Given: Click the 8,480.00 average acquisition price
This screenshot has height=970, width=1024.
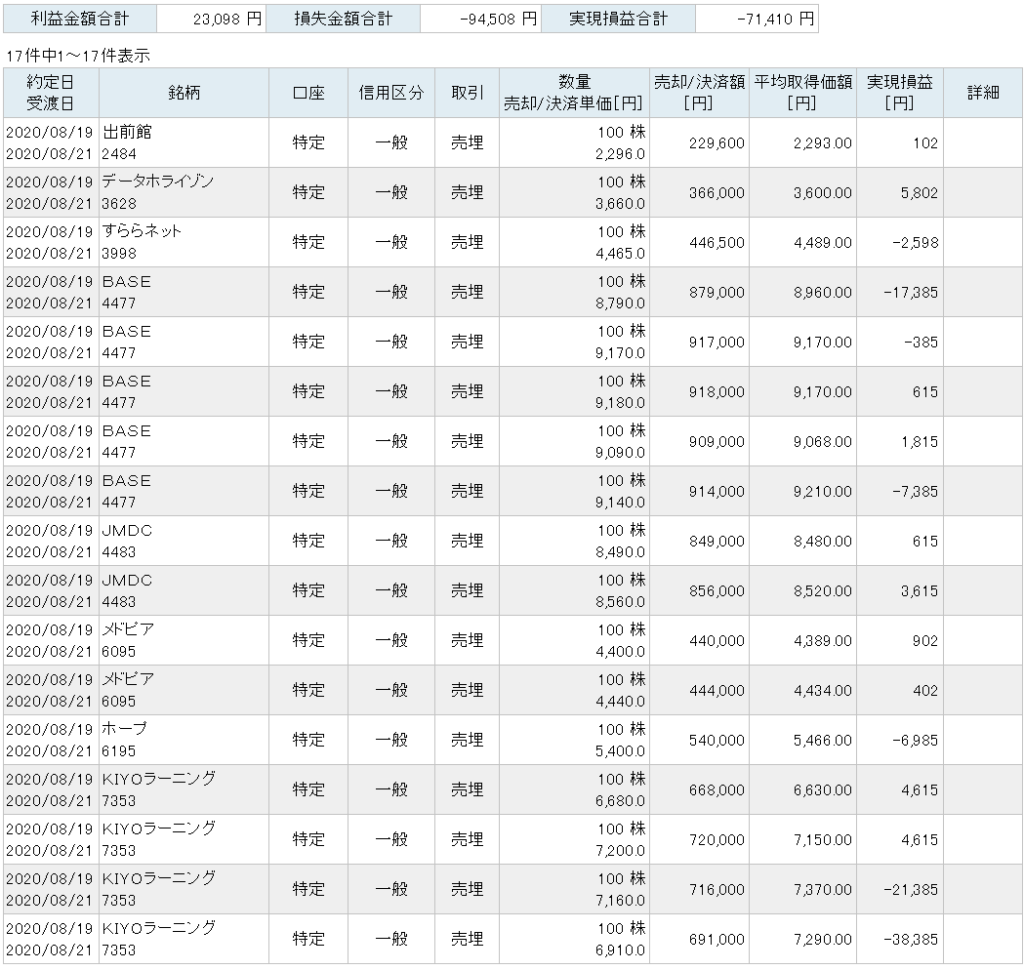Looking at the screenshot, I should tap(822, 541).
